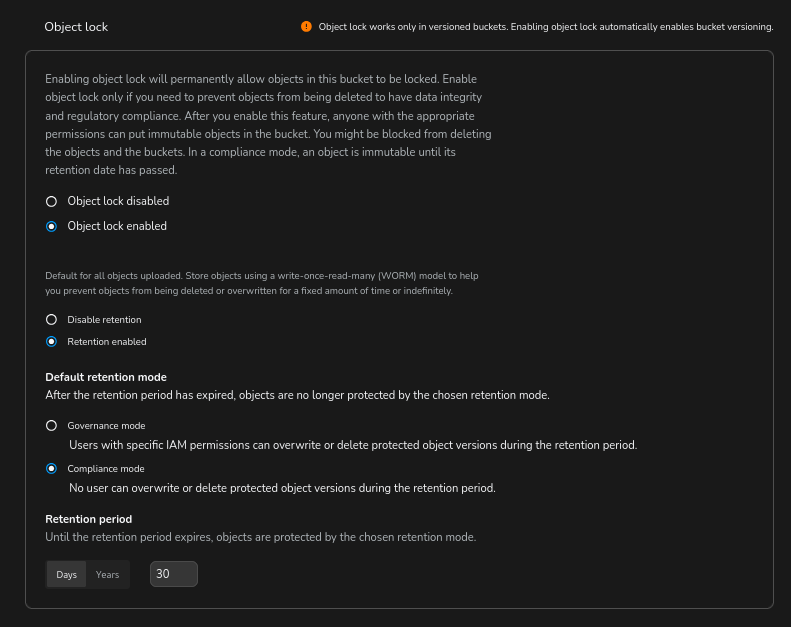Screen dimensions: 791x627
Task: Select Compliance mode radio button
Action: coord(52,469)
